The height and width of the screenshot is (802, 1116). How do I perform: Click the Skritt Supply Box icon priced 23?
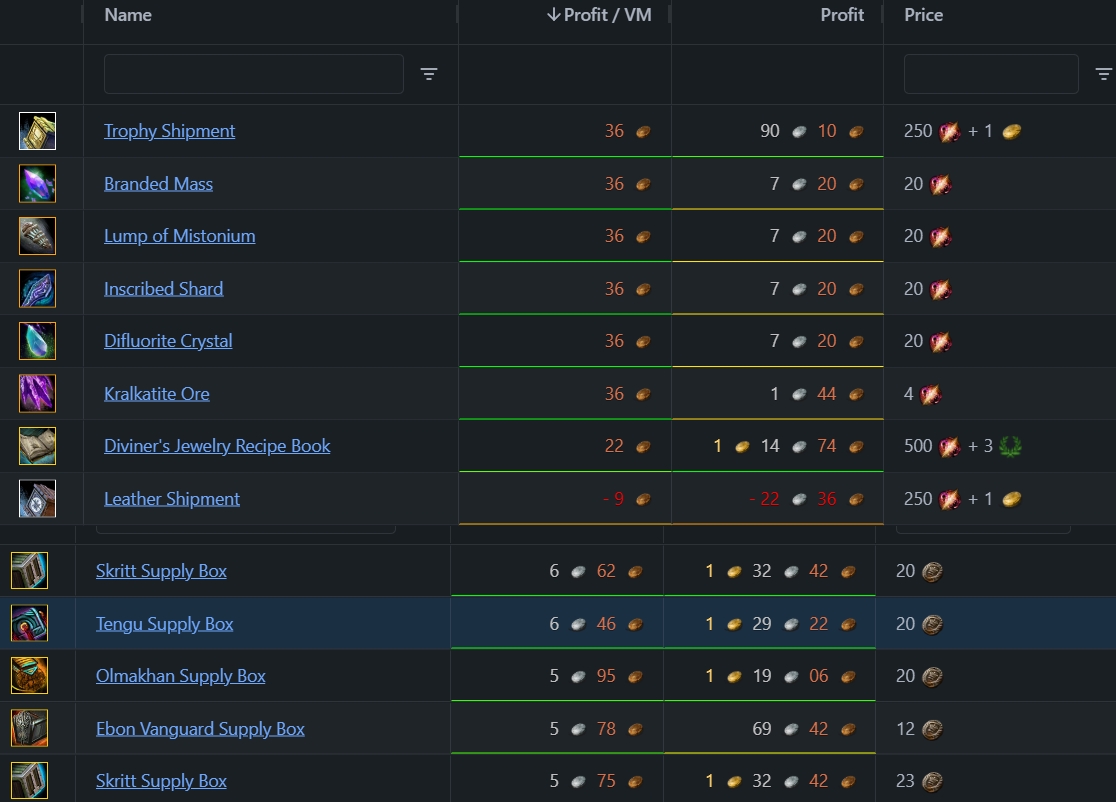click(29, 781)
